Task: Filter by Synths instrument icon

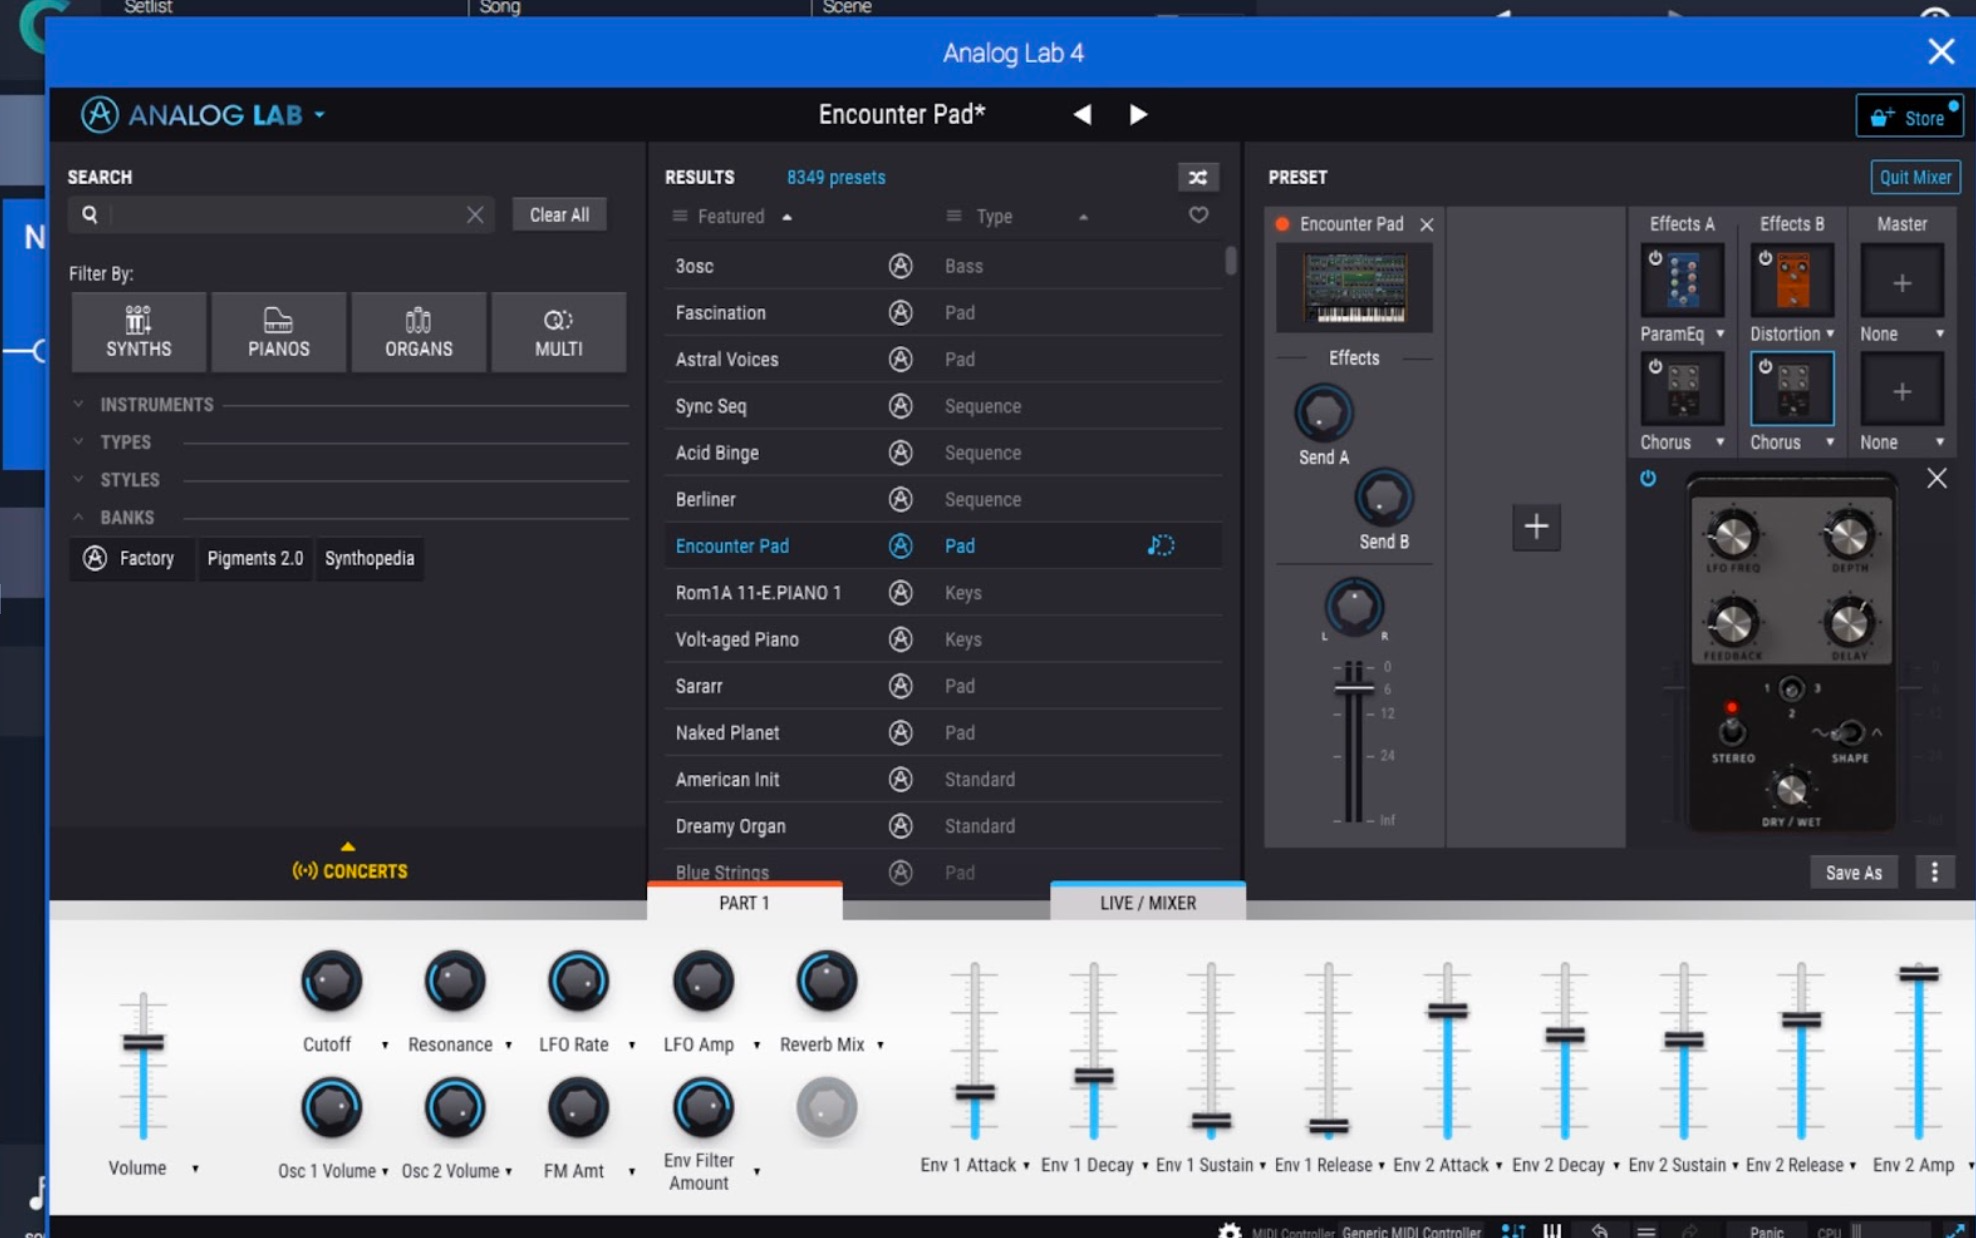Action: [x=139, y=332]
